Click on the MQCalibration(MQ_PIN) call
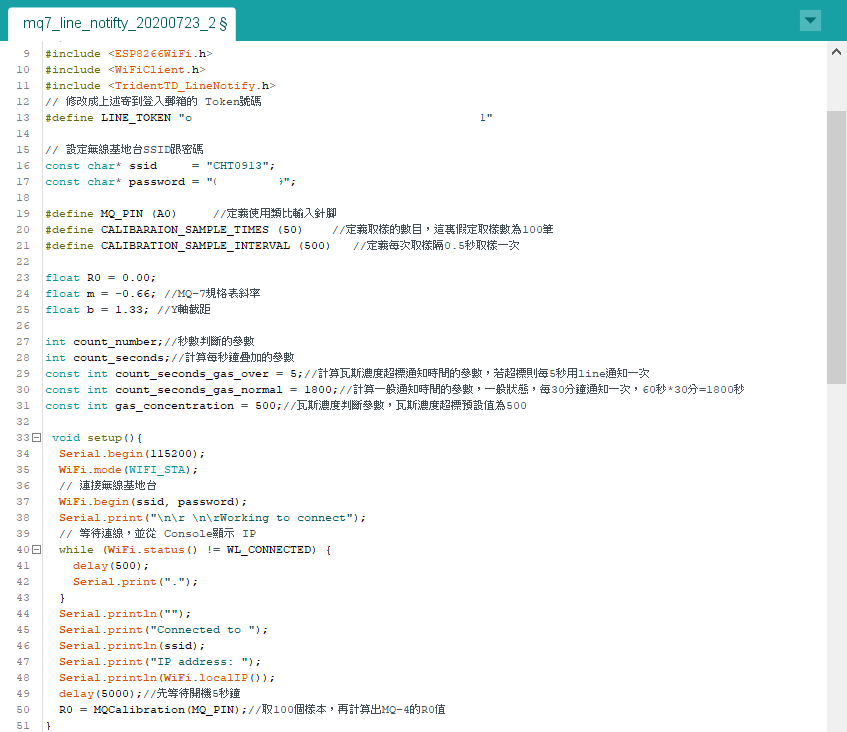 tap(170, 710)
